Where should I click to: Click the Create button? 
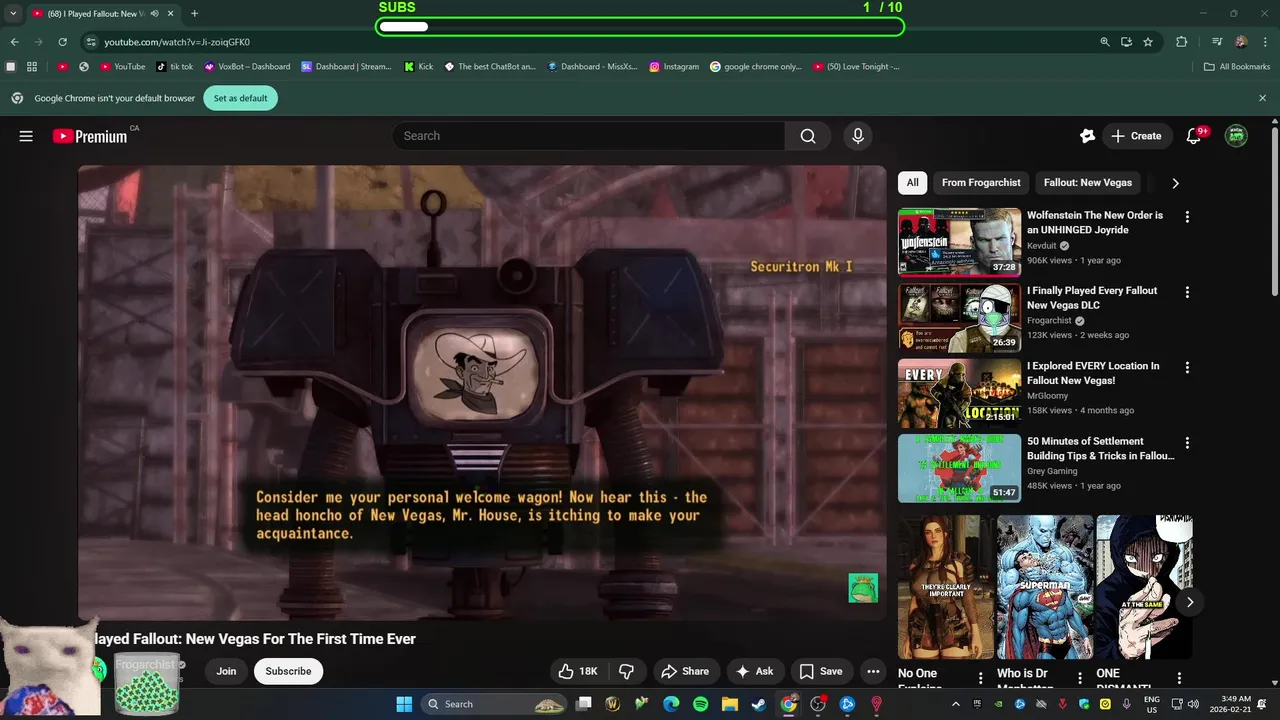[x=1136, y=136]
